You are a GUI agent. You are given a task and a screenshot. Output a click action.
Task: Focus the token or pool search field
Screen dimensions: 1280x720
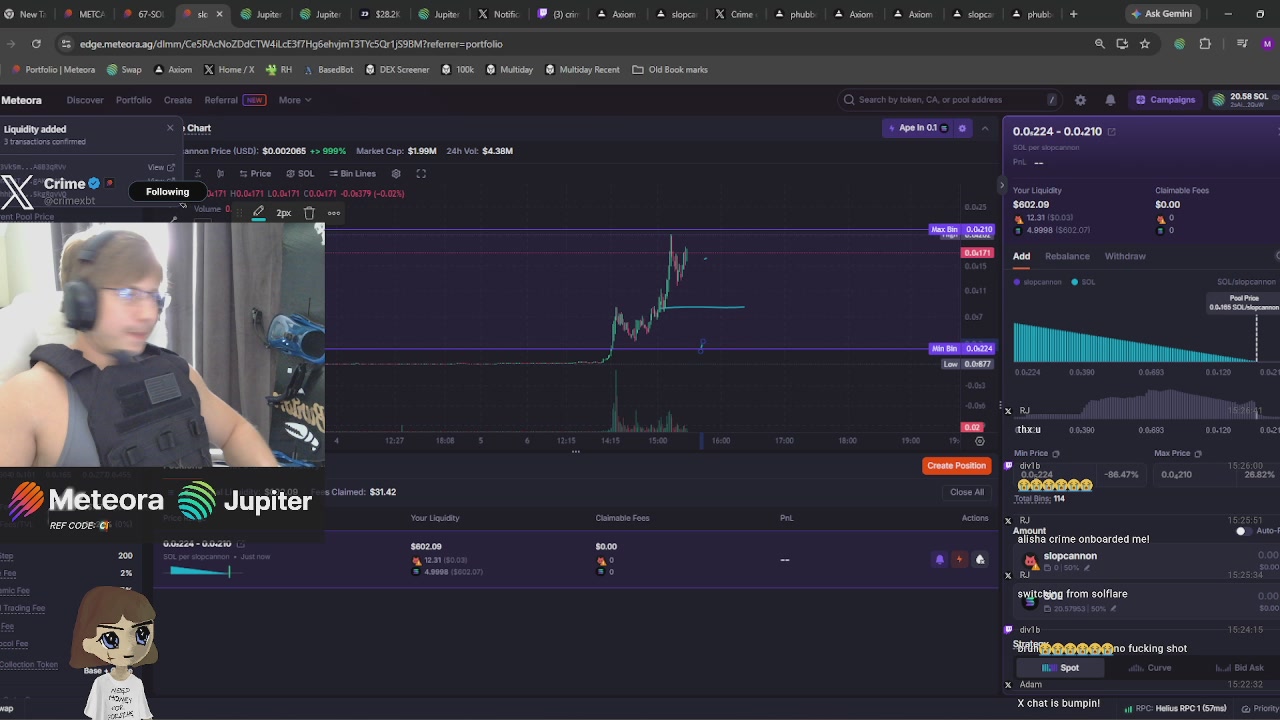click(950, 100)
